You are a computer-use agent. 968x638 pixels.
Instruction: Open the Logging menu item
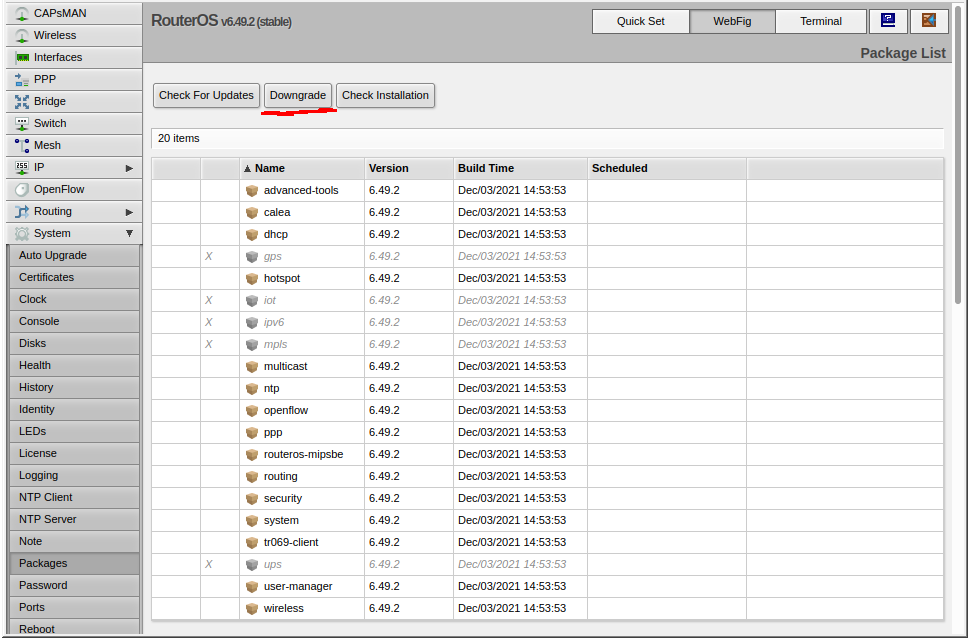75,476
